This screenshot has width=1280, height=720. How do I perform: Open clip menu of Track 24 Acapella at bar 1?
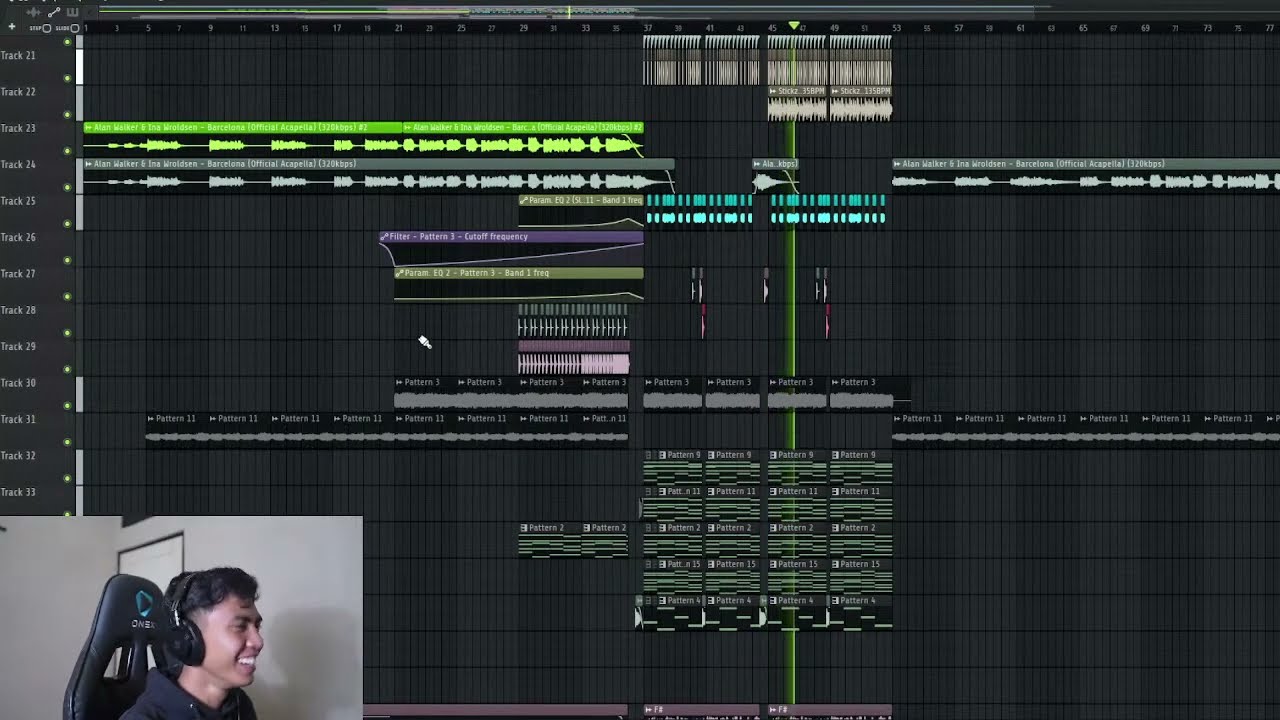point(89,164)
